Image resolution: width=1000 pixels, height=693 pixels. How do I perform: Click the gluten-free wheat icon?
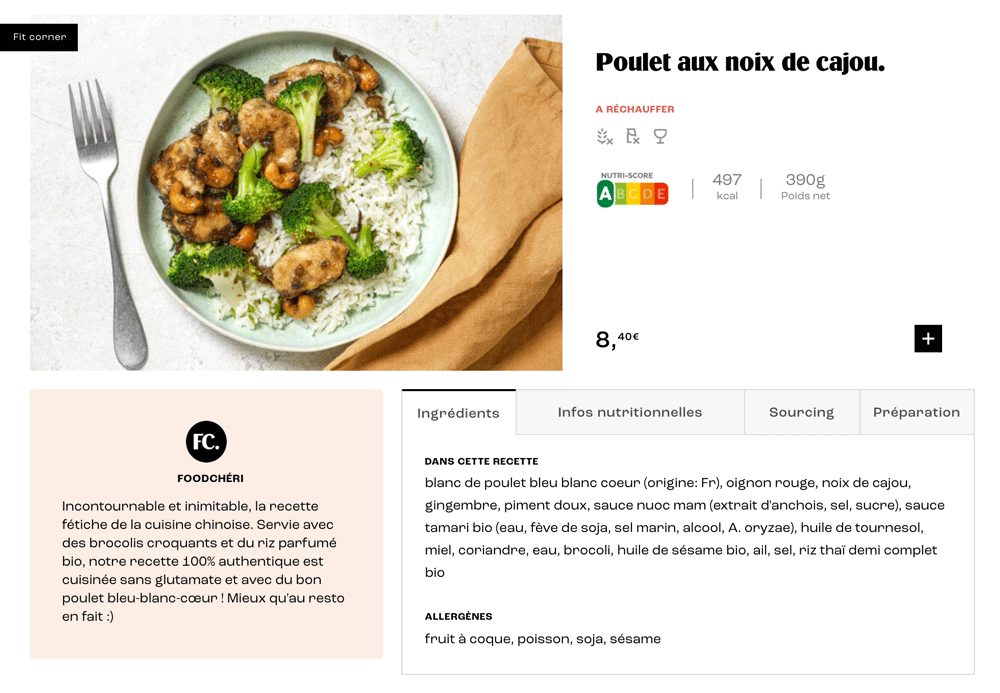coord(604,136)
